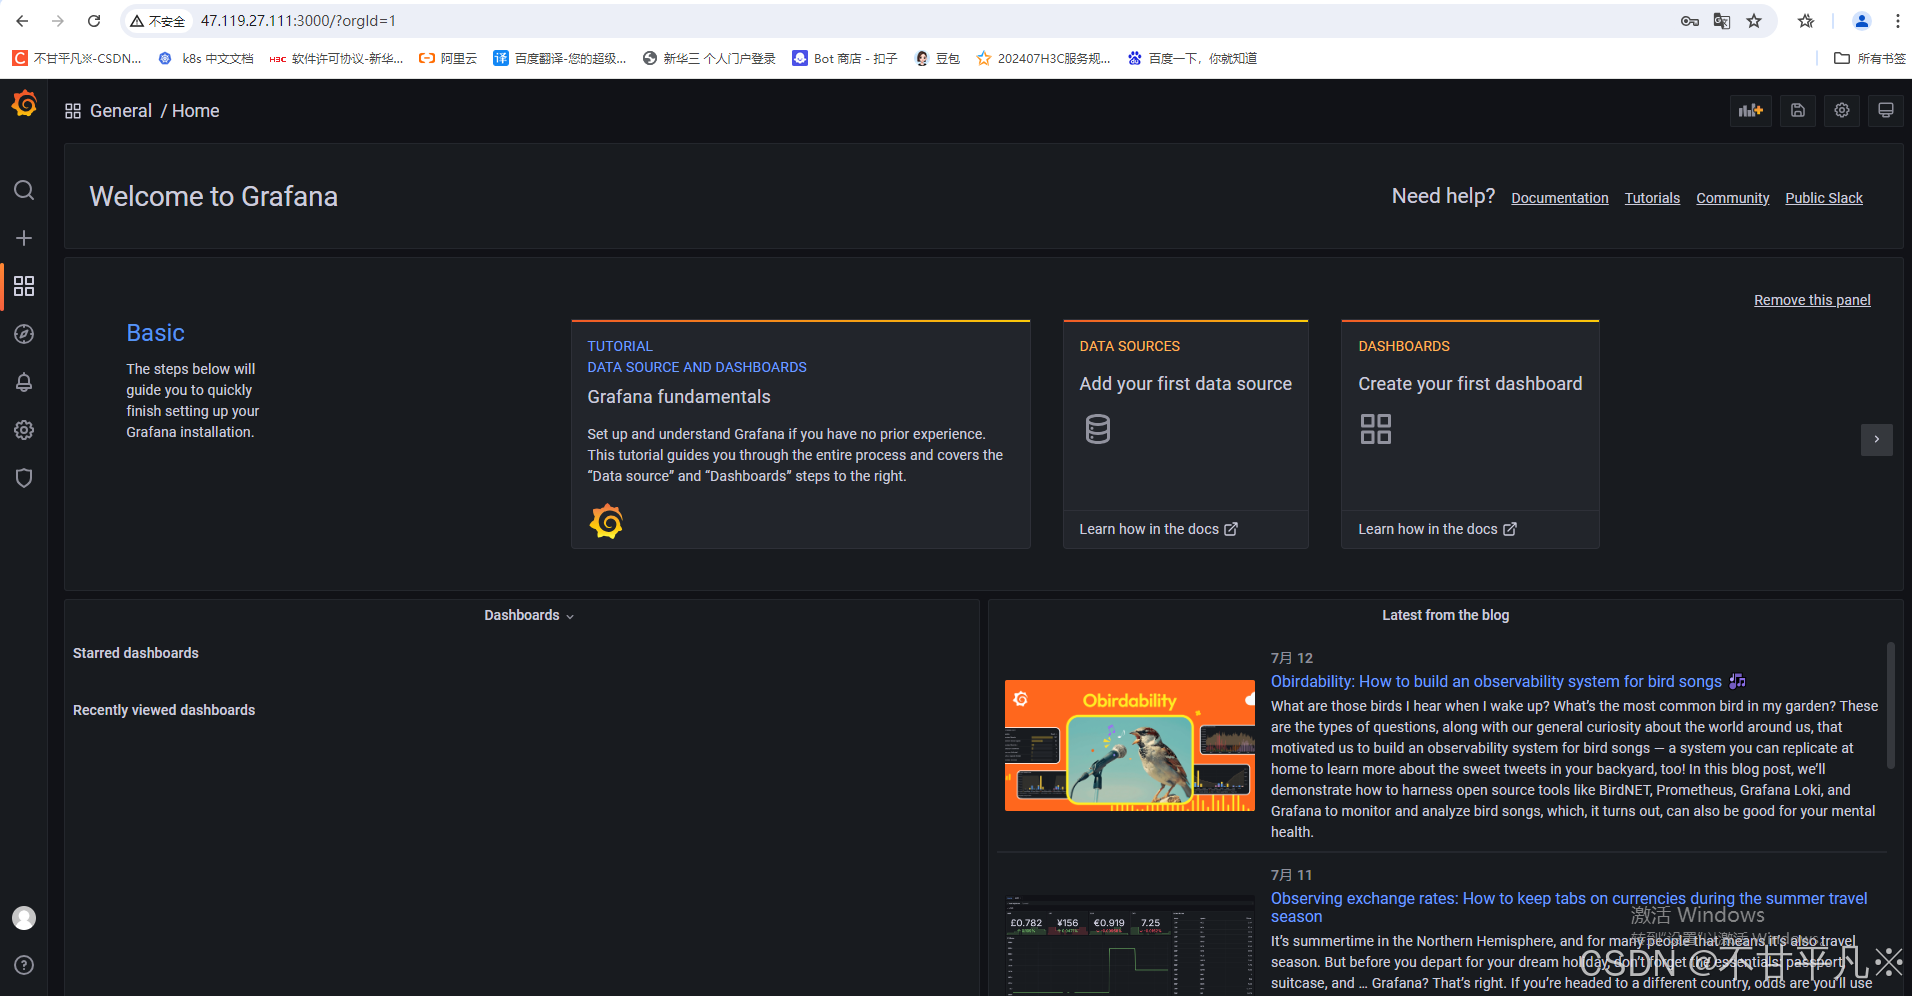Click the breadcrumb grid icon beside General

coord(73,111)
